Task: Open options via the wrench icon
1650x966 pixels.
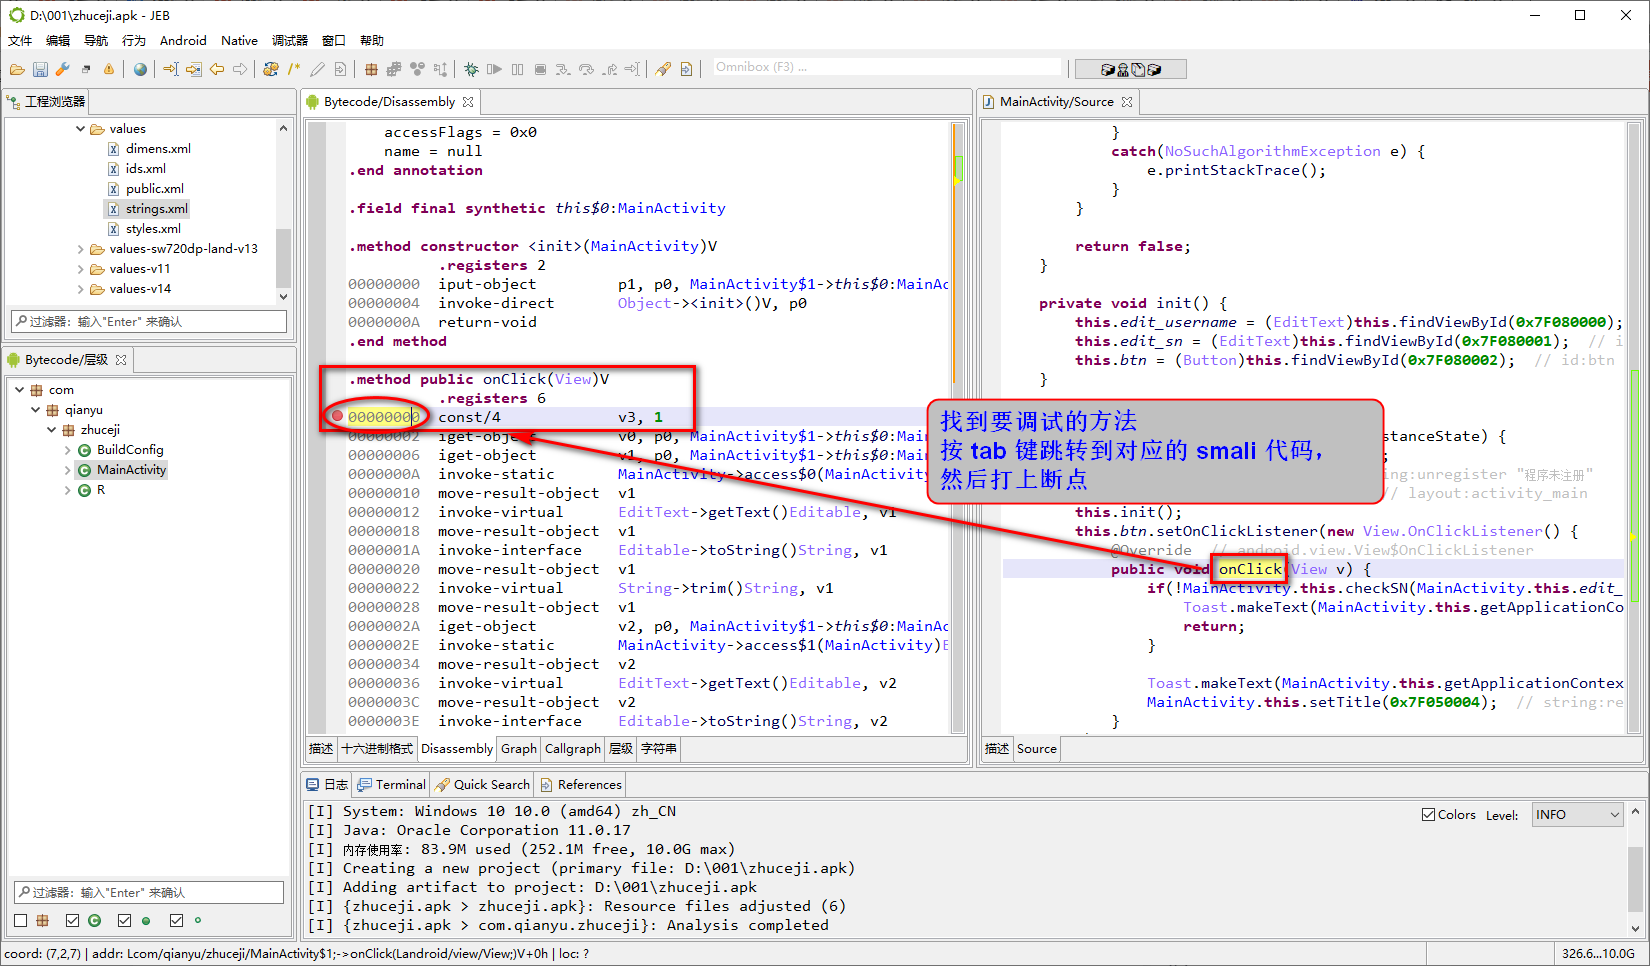Action: pyautogui.click(x=62, y=68)
